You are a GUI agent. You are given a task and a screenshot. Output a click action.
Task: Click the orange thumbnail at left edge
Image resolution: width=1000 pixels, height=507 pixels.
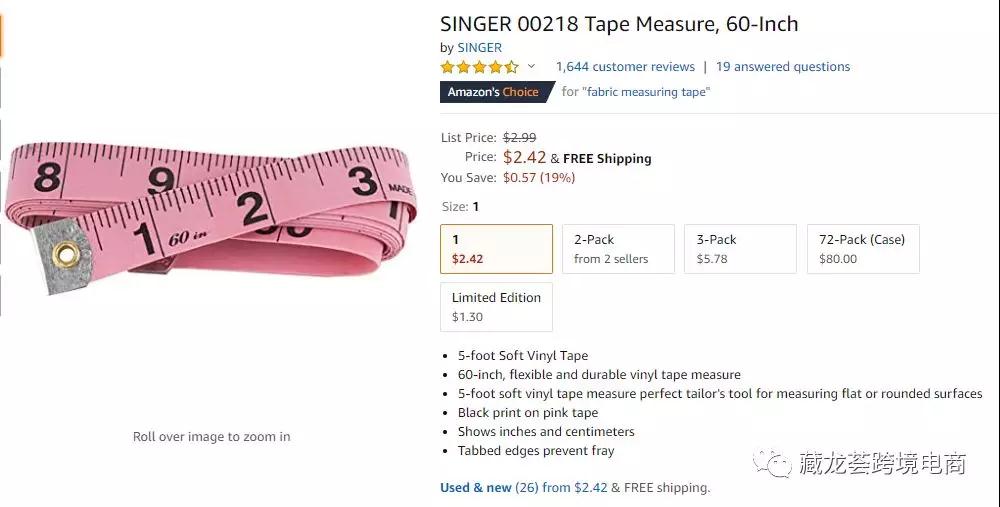click(x=2, y=35)
